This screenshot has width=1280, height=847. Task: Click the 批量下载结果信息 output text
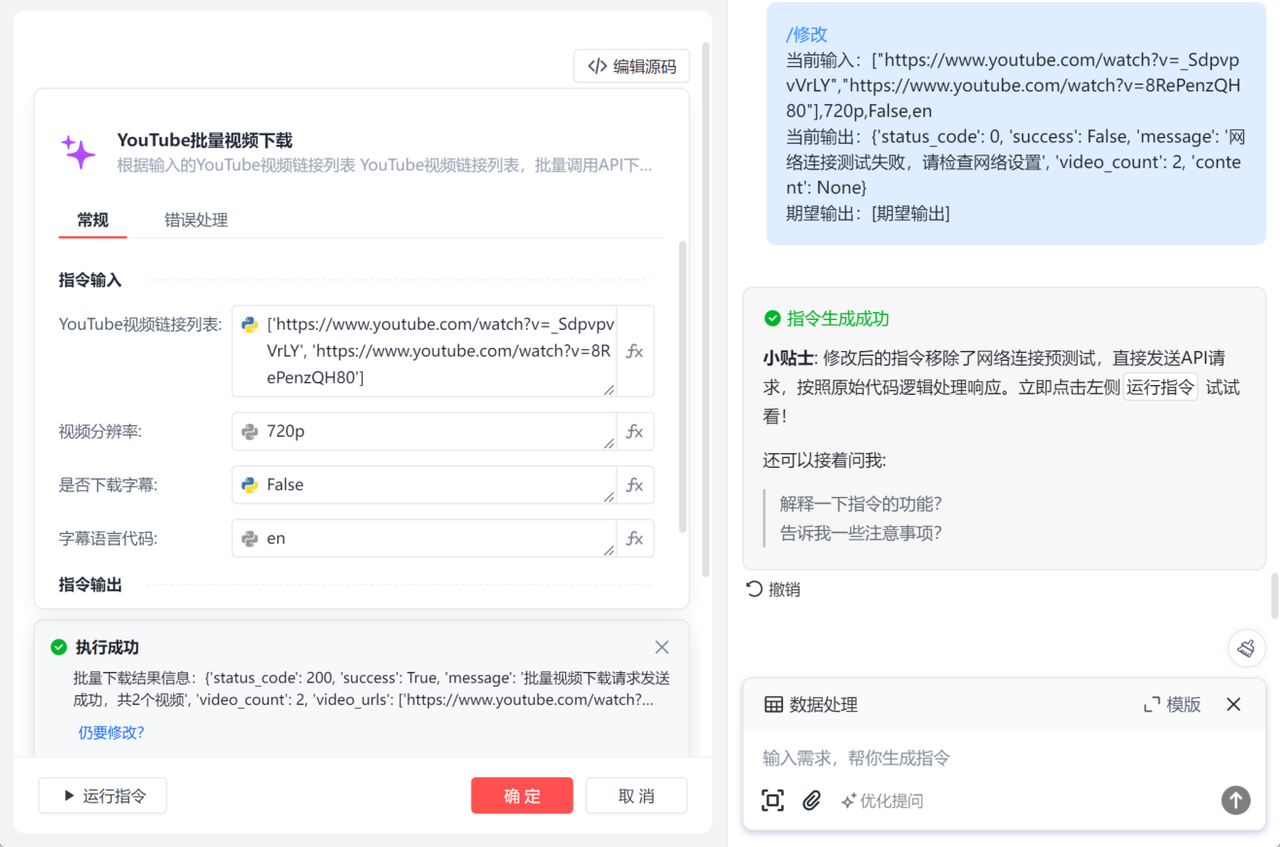pos(371,688)
